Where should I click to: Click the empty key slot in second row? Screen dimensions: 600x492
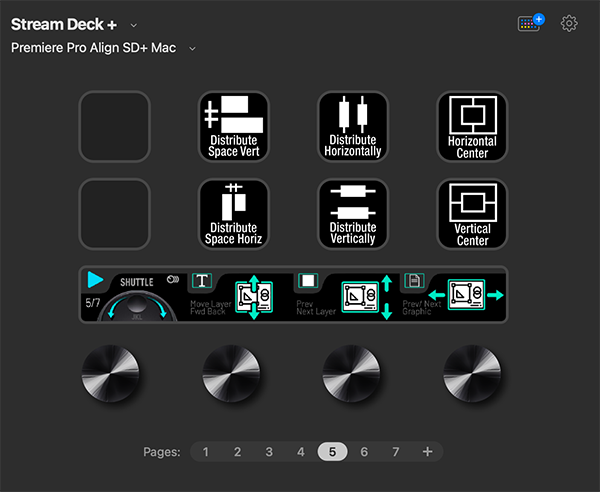pos(114,214)
